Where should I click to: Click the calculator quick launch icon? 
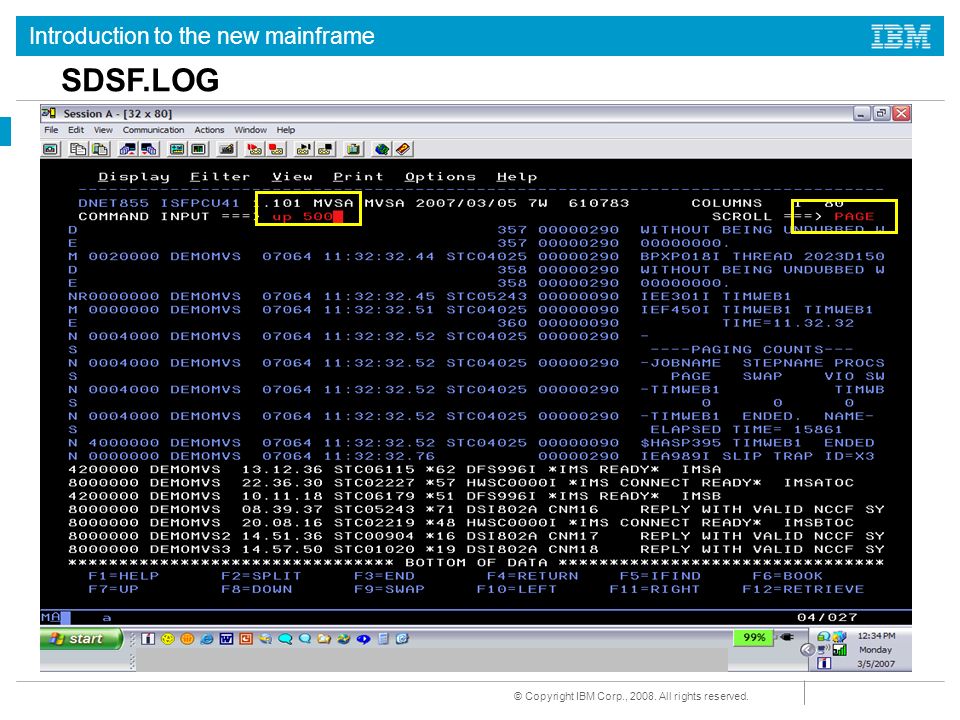(x=383, y=639)
